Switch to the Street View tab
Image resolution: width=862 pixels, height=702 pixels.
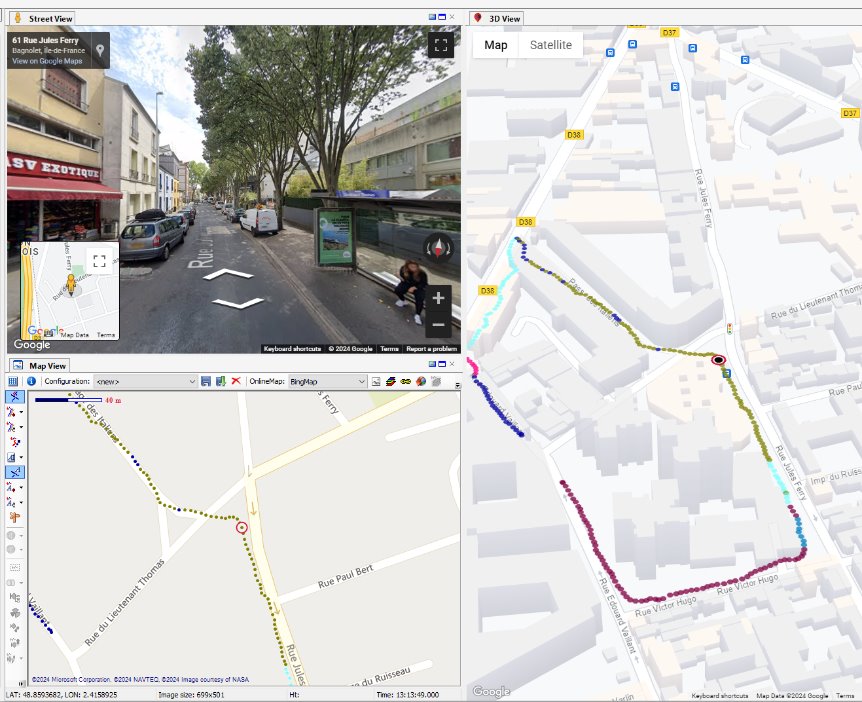click(43, 19)
